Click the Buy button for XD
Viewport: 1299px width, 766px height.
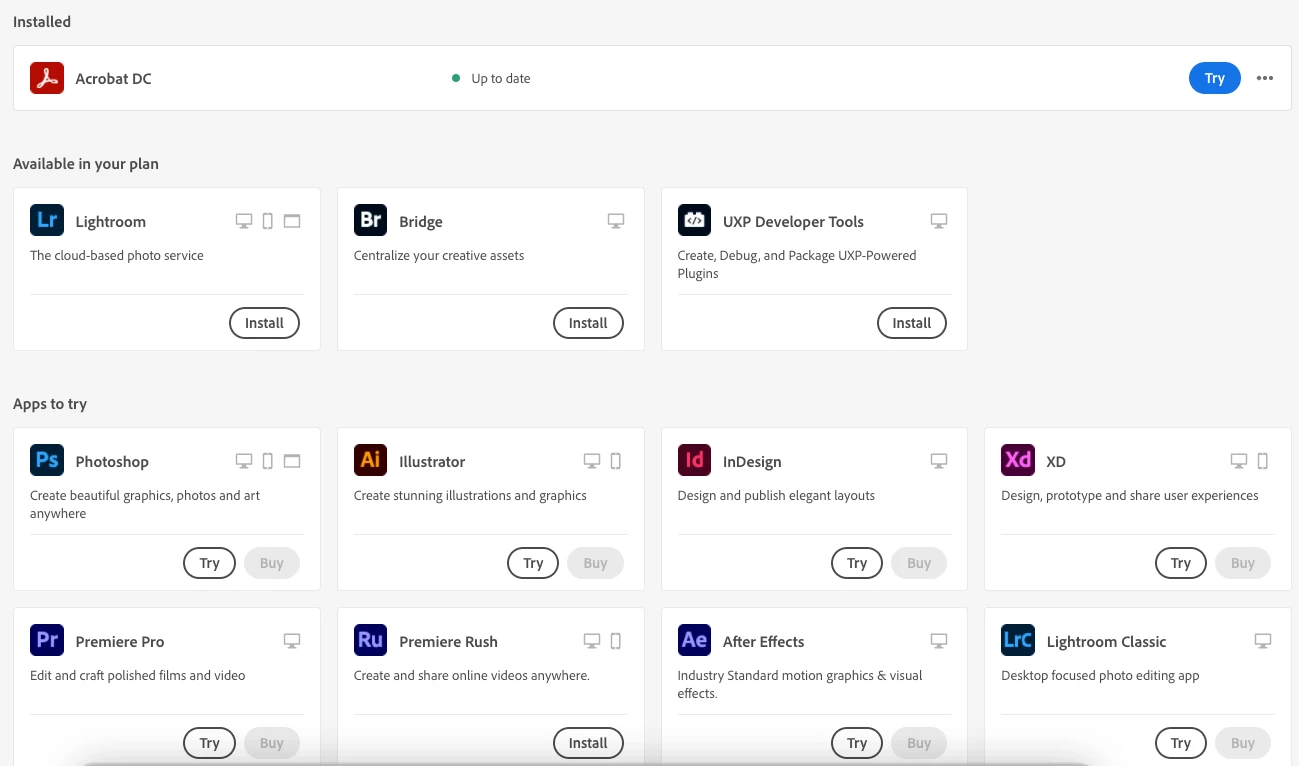click(1243, 563)
